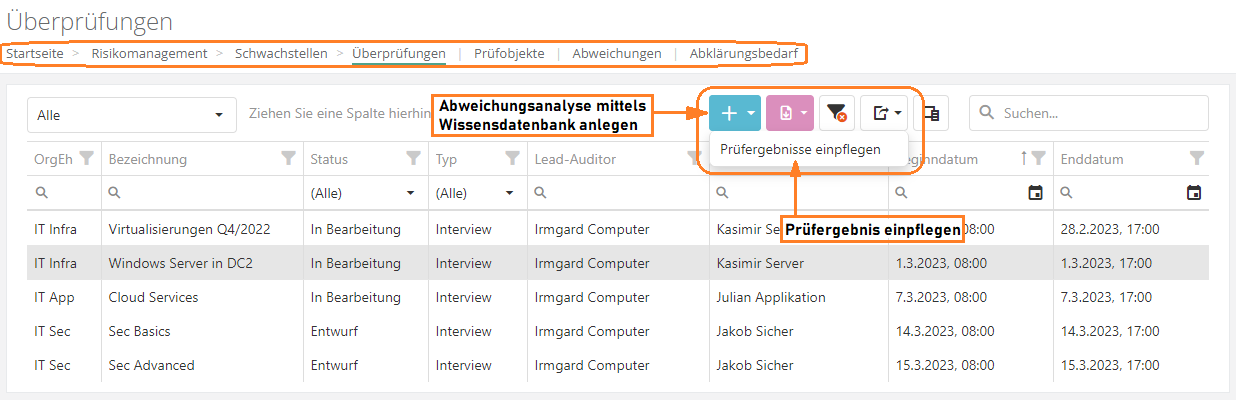Switch to the Prüfobjekte tab
This screenshot has width=1236, height=400.
pyautogui.click(x=509, y=53)
